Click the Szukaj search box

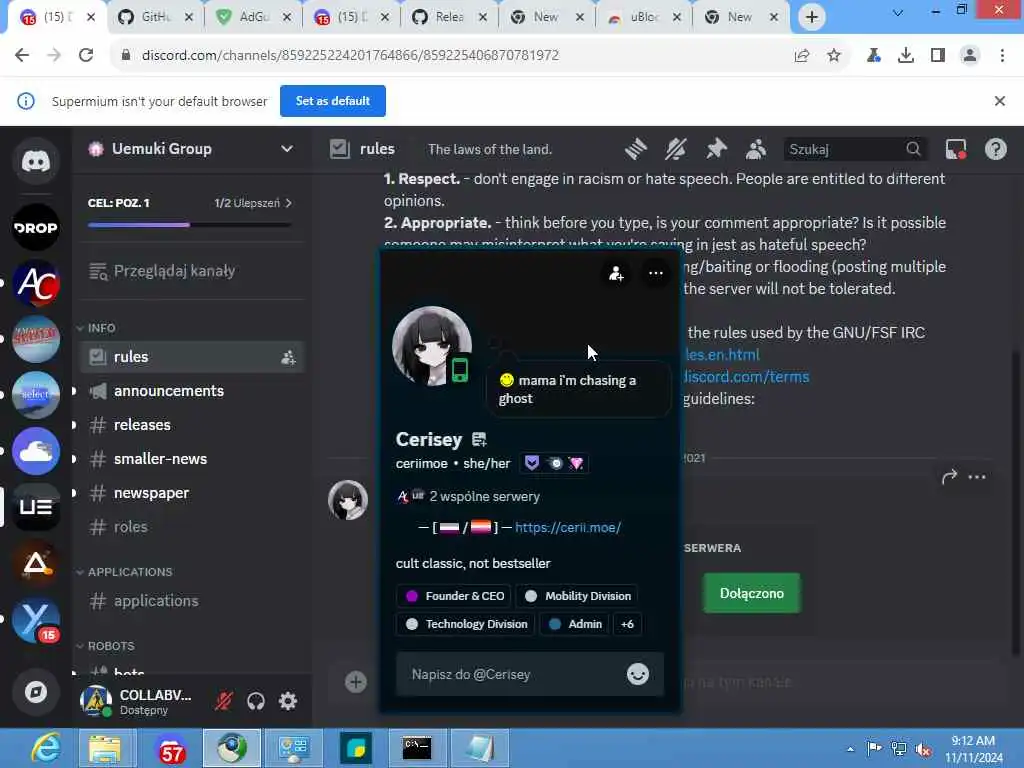point(855,150)
